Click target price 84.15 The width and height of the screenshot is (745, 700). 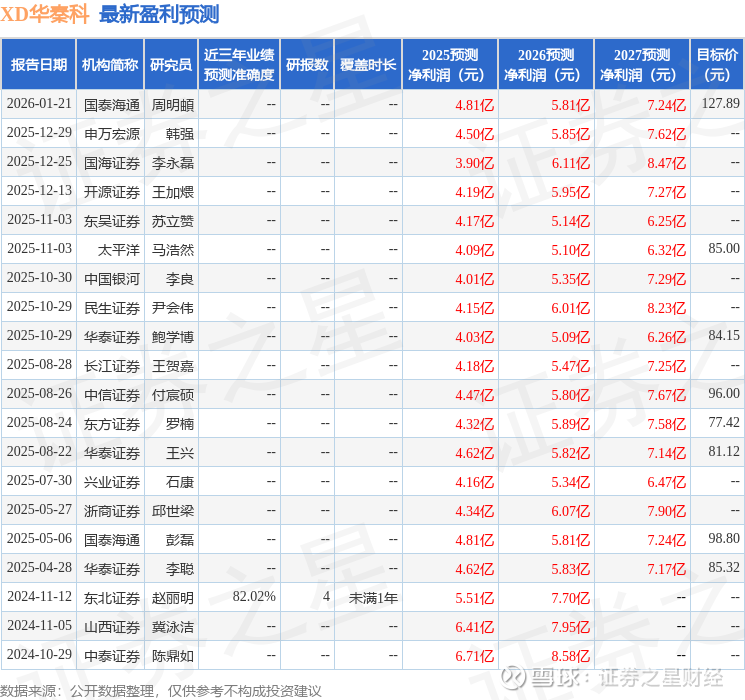tap(724, 335)
